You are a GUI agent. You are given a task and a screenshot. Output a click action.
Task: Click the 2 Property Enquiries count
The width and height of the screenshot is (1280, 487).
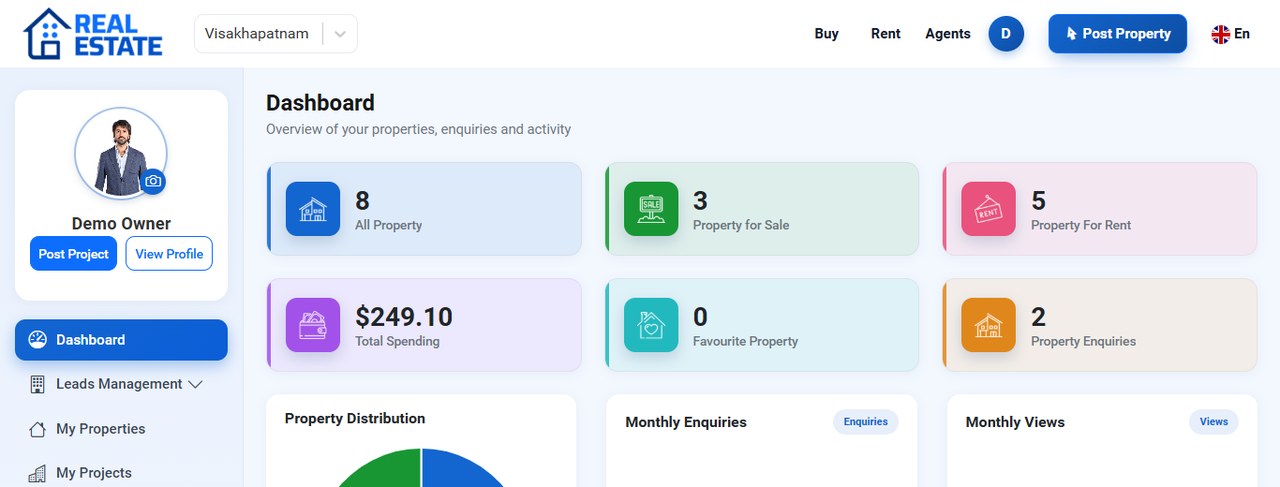(1038, 317)
